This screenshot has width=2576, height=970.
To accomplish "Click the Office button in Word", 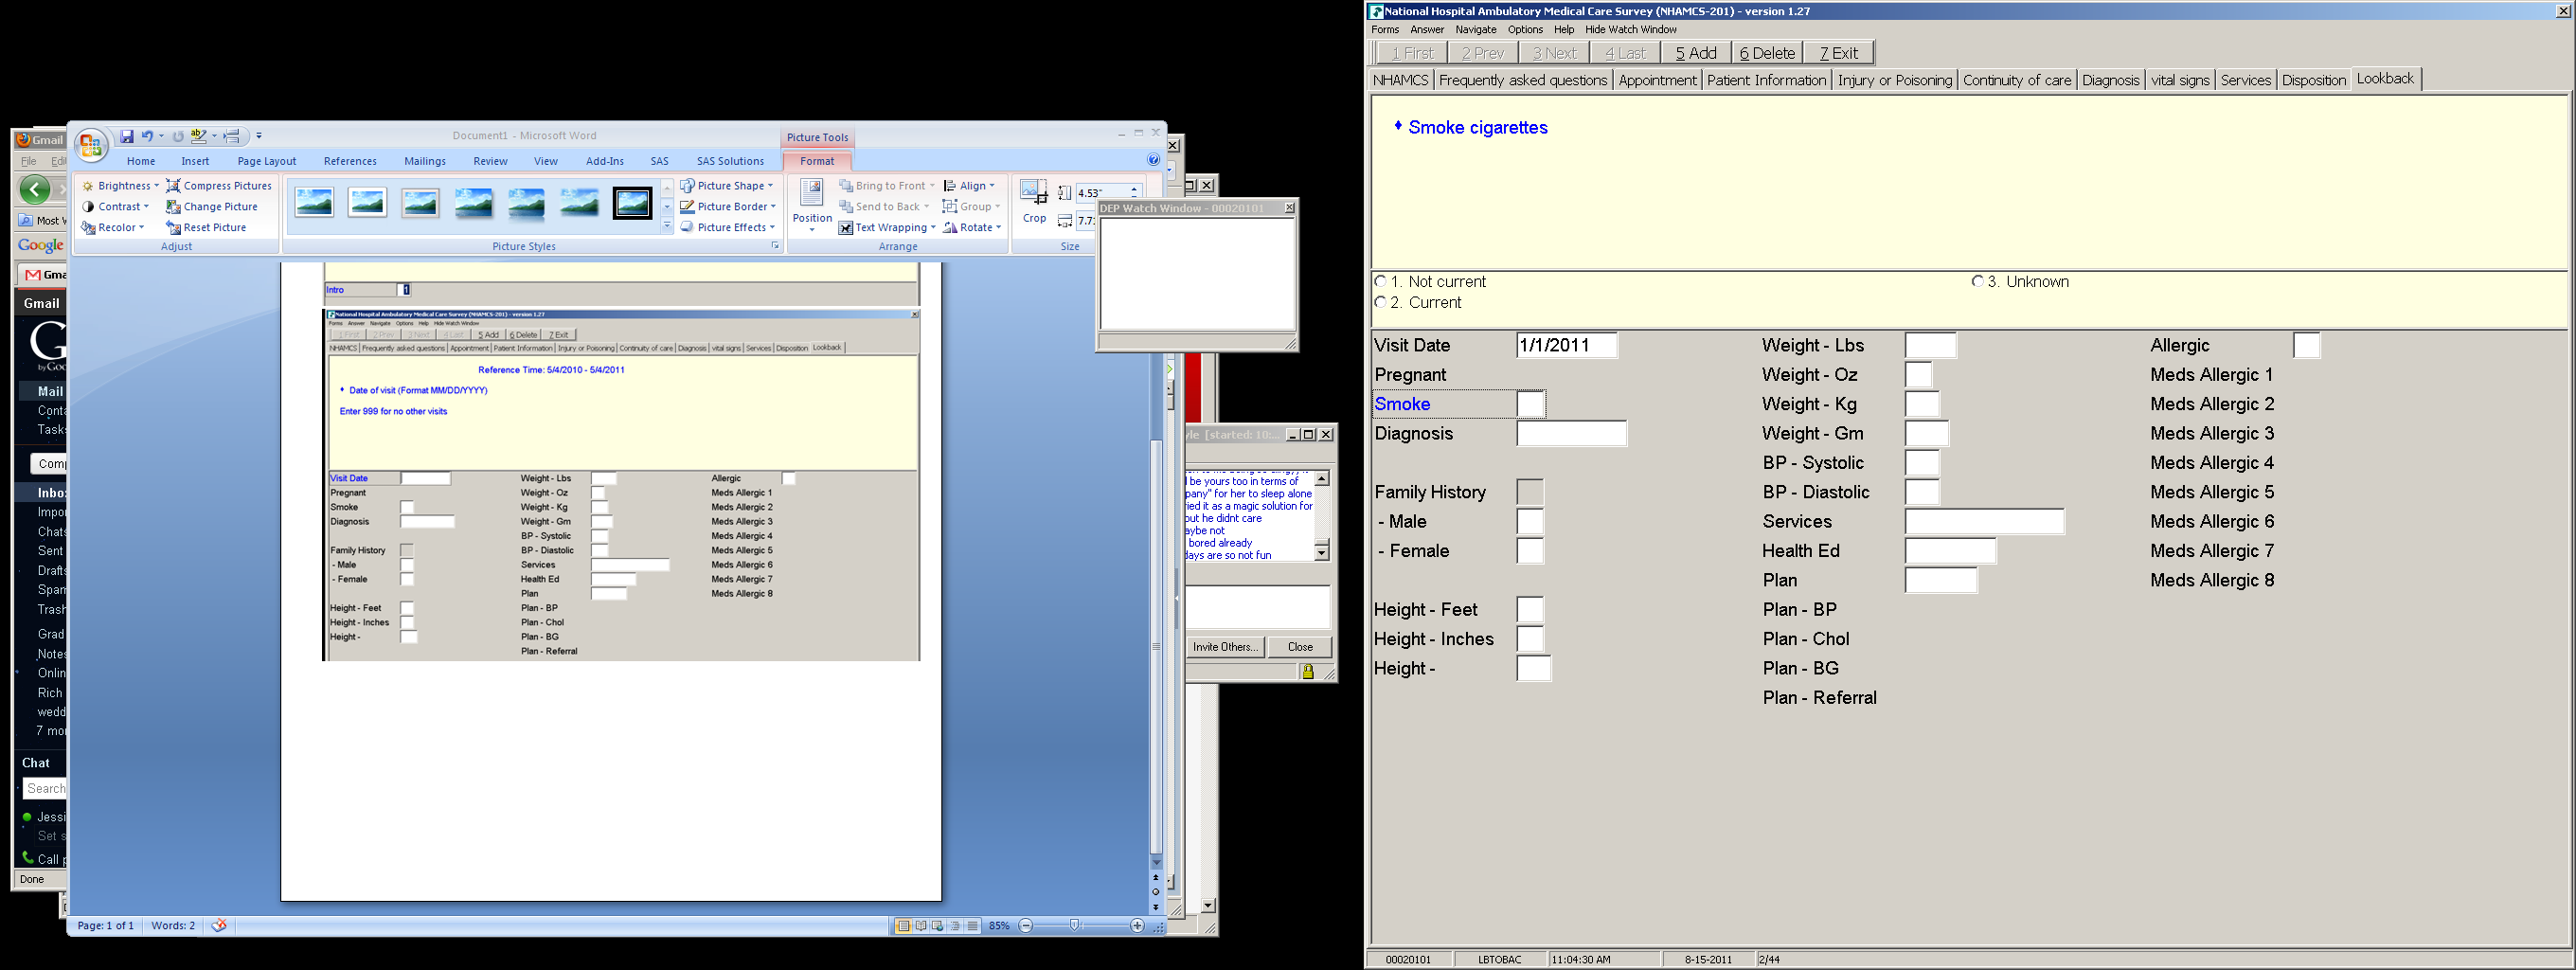I will (91, 145).
